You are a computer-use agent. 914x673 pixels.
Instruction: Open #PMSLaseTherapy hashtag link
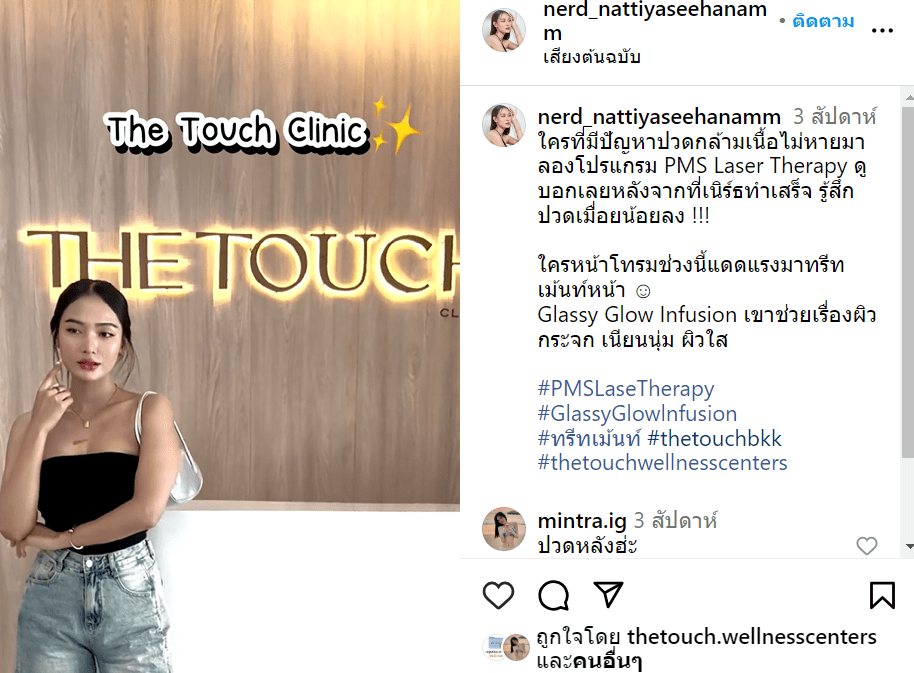point(625,389)
